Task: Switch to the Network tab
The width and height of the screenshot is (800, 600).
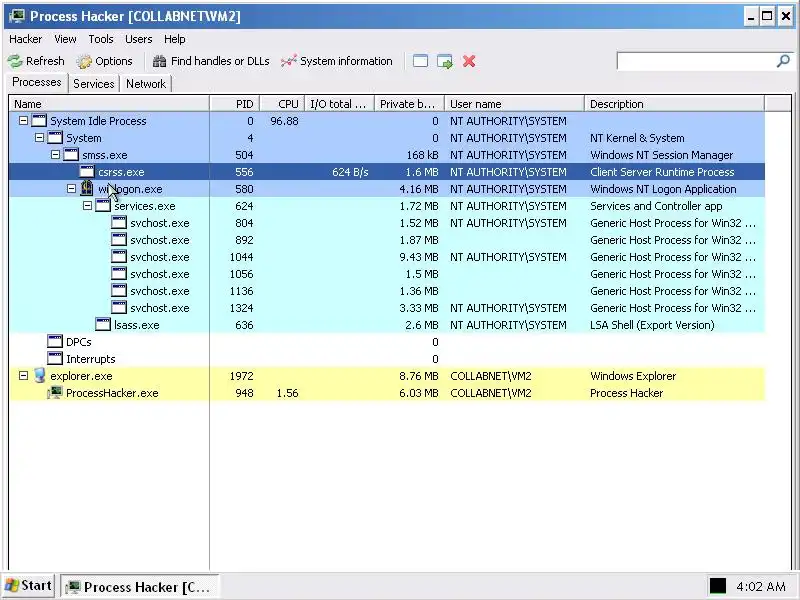Action: click(x=146, y=84)
